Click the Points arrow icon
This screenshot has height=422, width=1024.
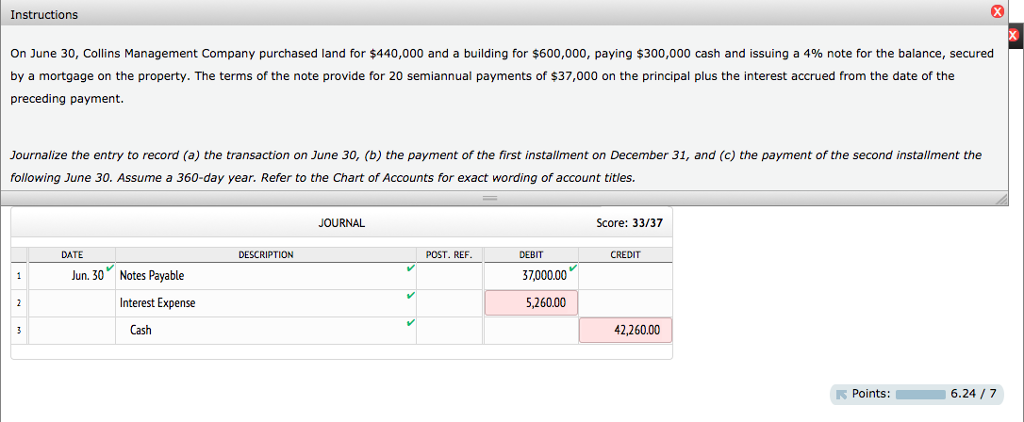[x=842, y=394]
